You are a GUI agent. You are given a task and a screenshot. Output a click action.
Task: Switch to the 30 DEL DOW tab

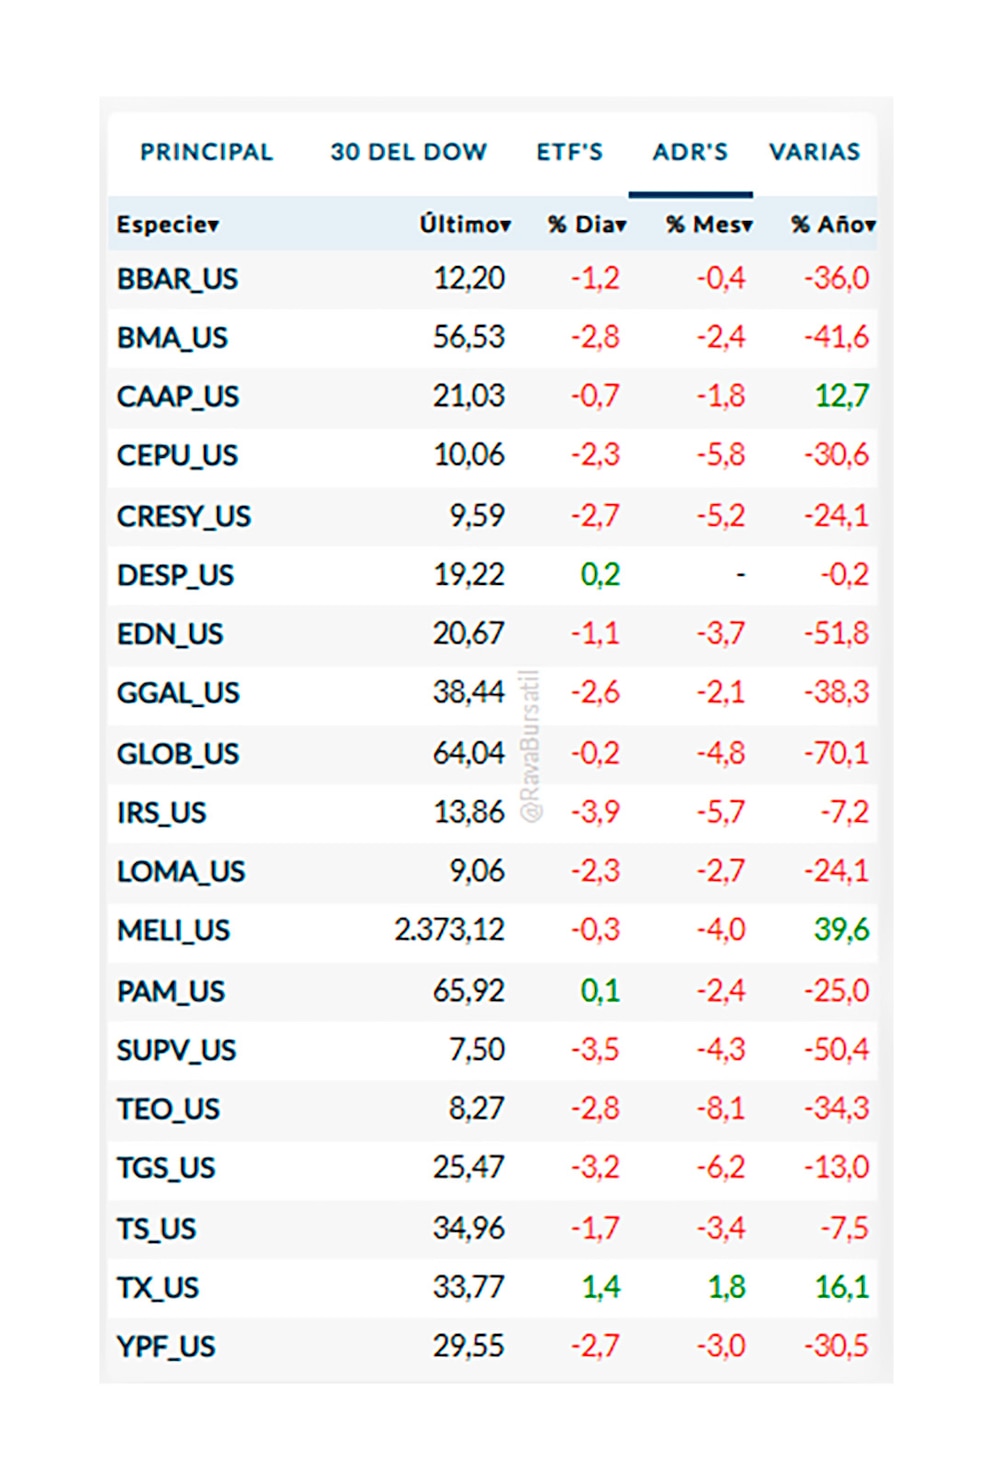[408, 152]
